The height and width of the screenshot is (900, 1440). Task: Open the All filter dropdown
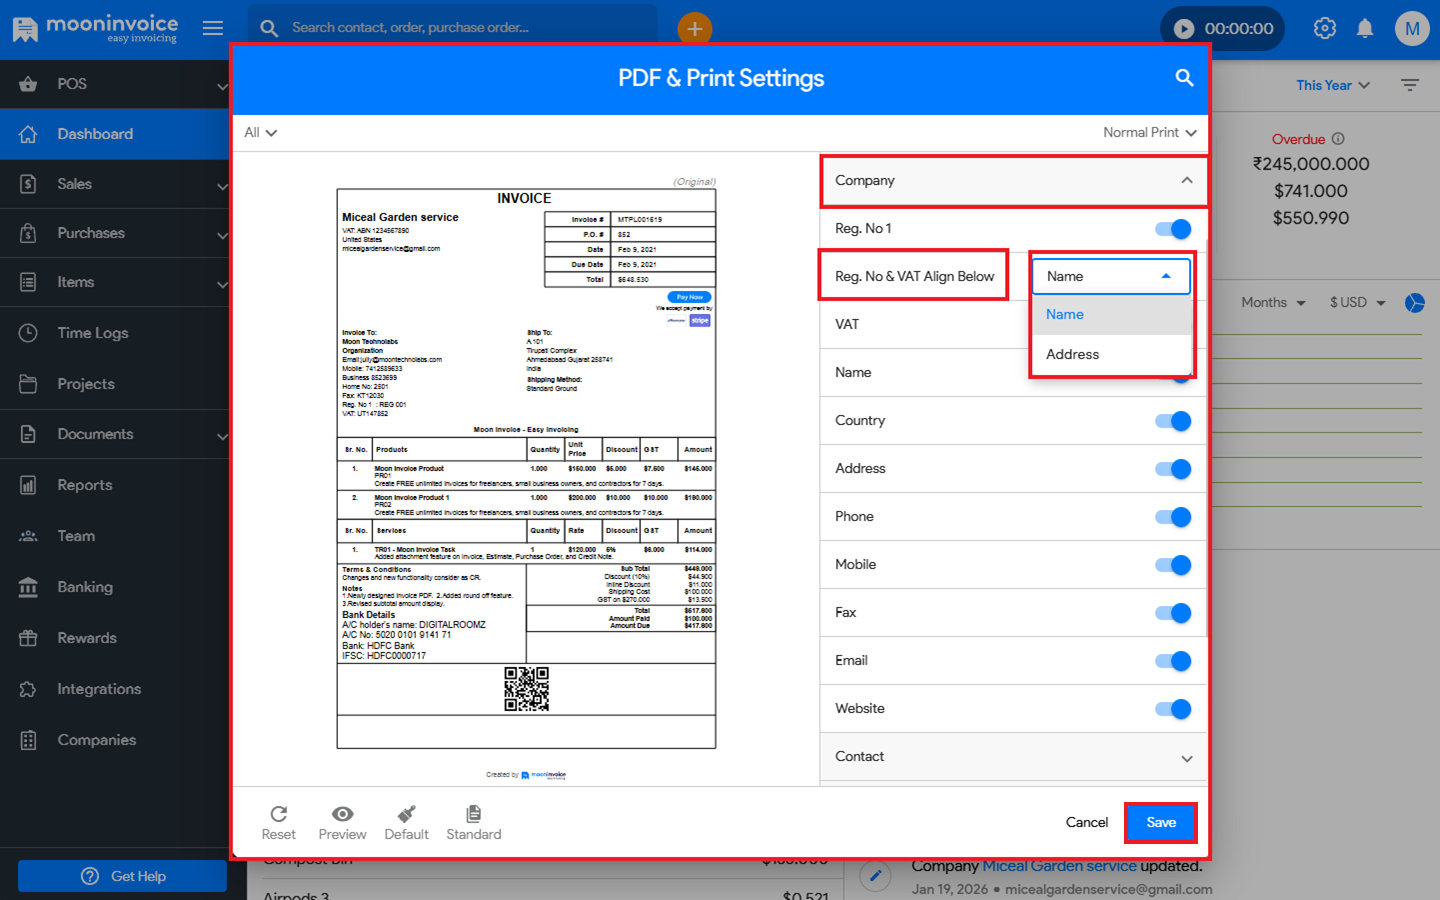pyautogui.click(x=260, y=133)
